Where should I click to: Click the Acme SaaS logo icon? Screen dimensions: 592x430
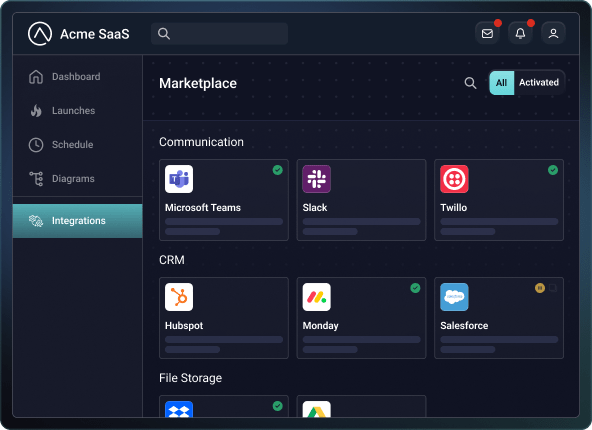pyautogui.click(x=40, y=34)
